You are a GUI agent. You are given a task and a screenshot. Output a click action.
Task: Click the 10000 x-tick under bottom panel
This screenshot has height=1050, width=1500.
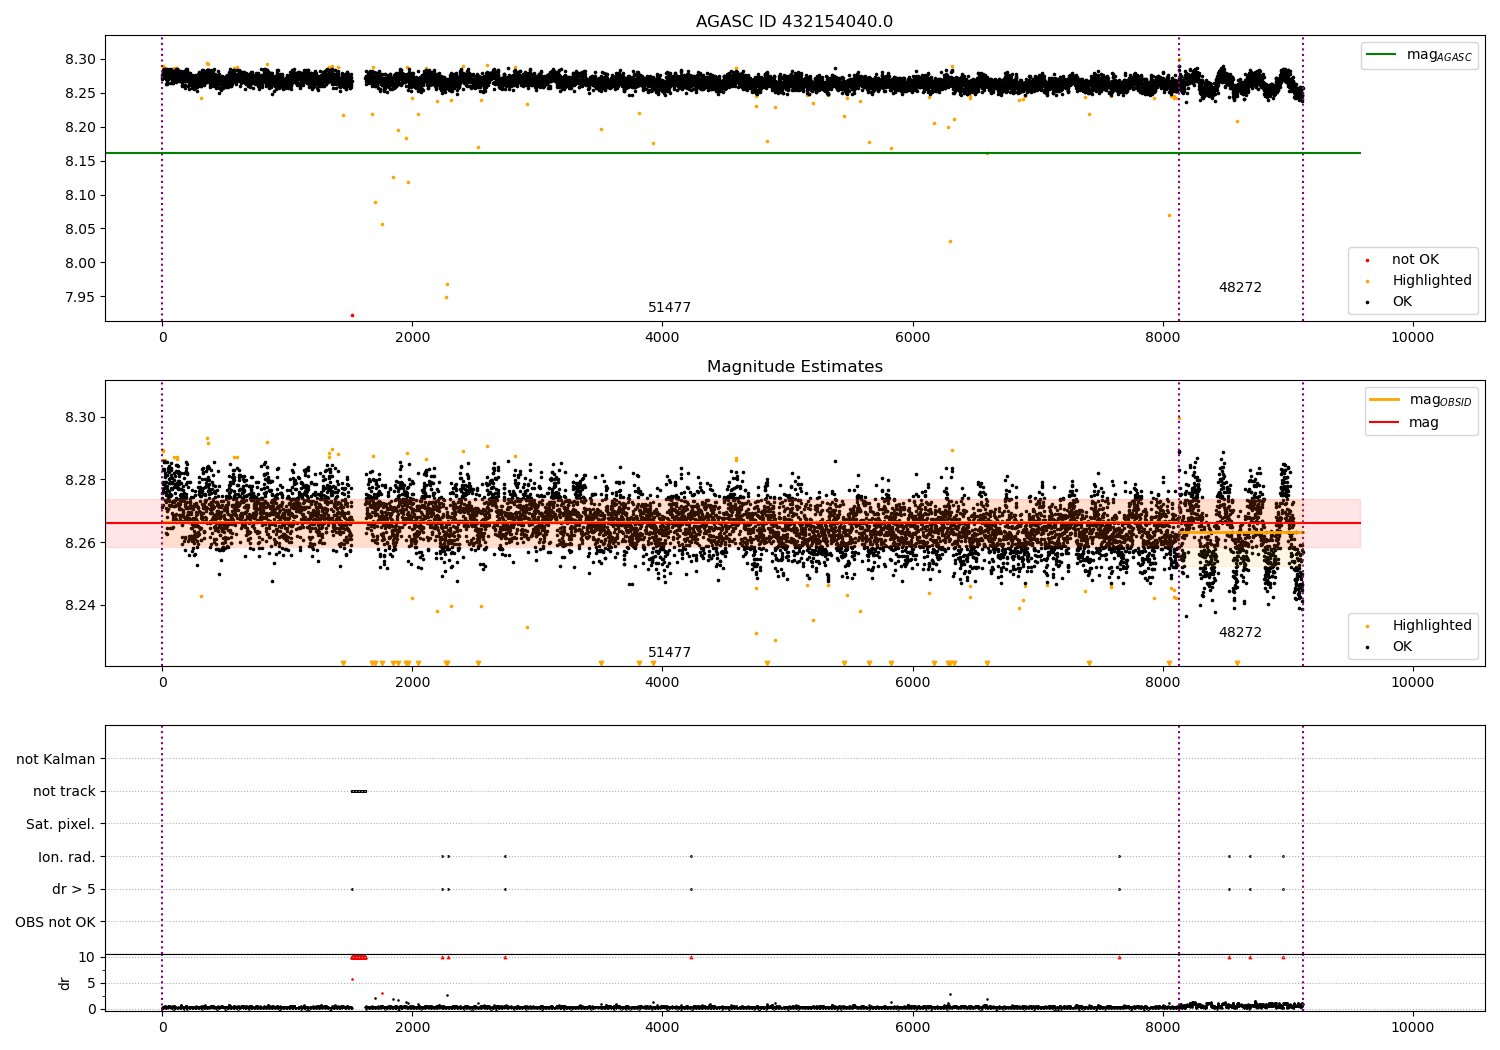pos(1413,1027)
